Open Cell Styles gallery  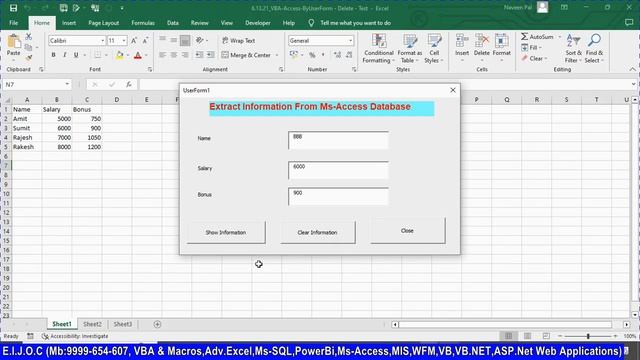point(434,49)
